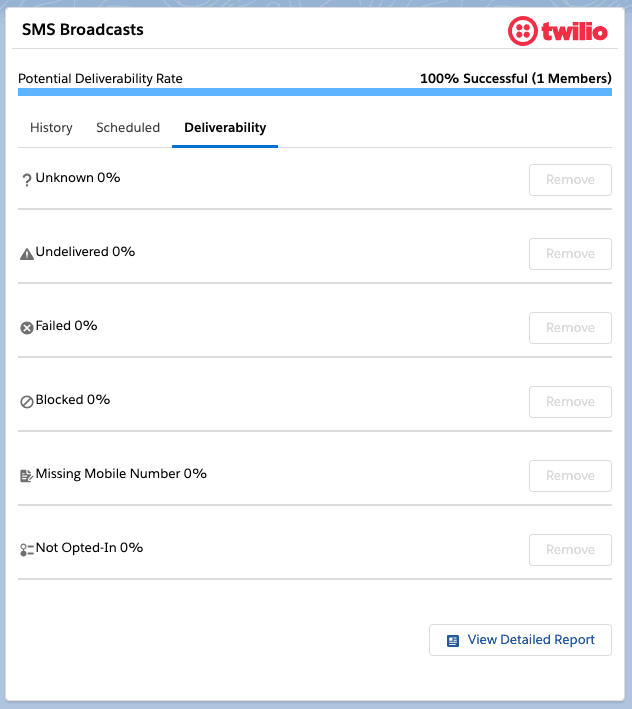Click the Unknown question mark icon
The height and width of the screenshot is (709, 632).
coord(27,180)
